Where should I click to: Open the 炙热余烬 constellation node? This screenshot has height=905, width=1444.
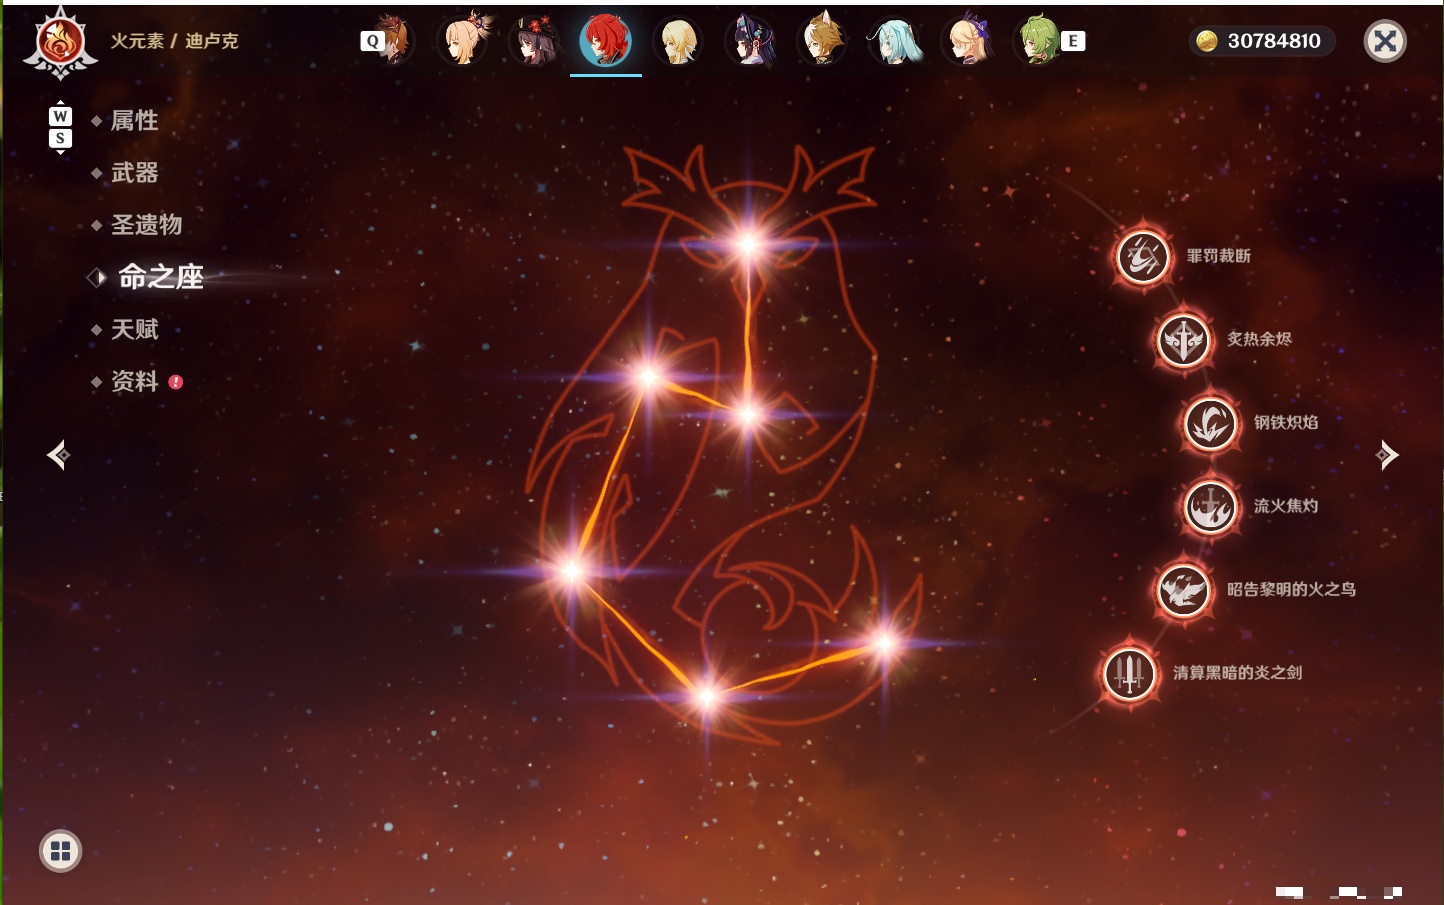tap(1184, 340)
